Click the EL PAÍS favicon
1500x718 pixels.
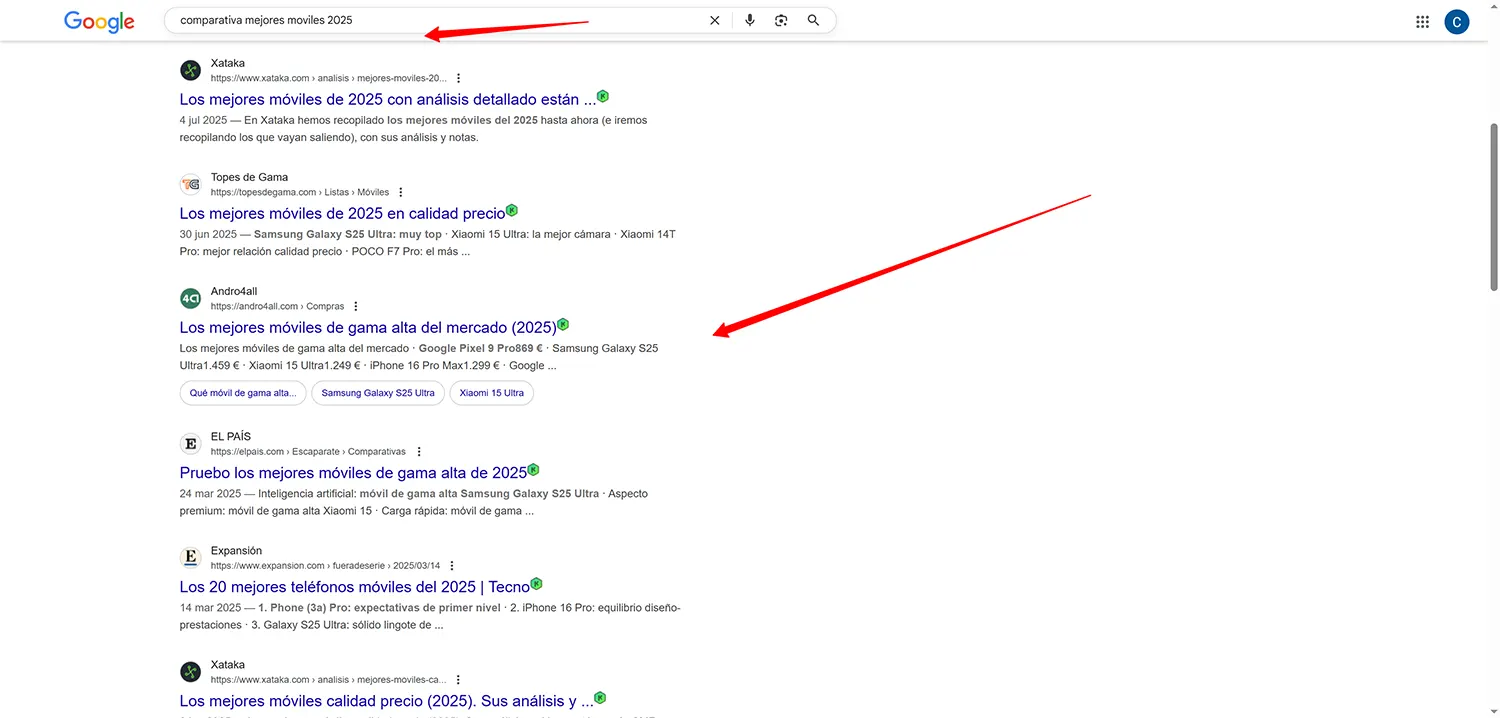tap(190, 443)
